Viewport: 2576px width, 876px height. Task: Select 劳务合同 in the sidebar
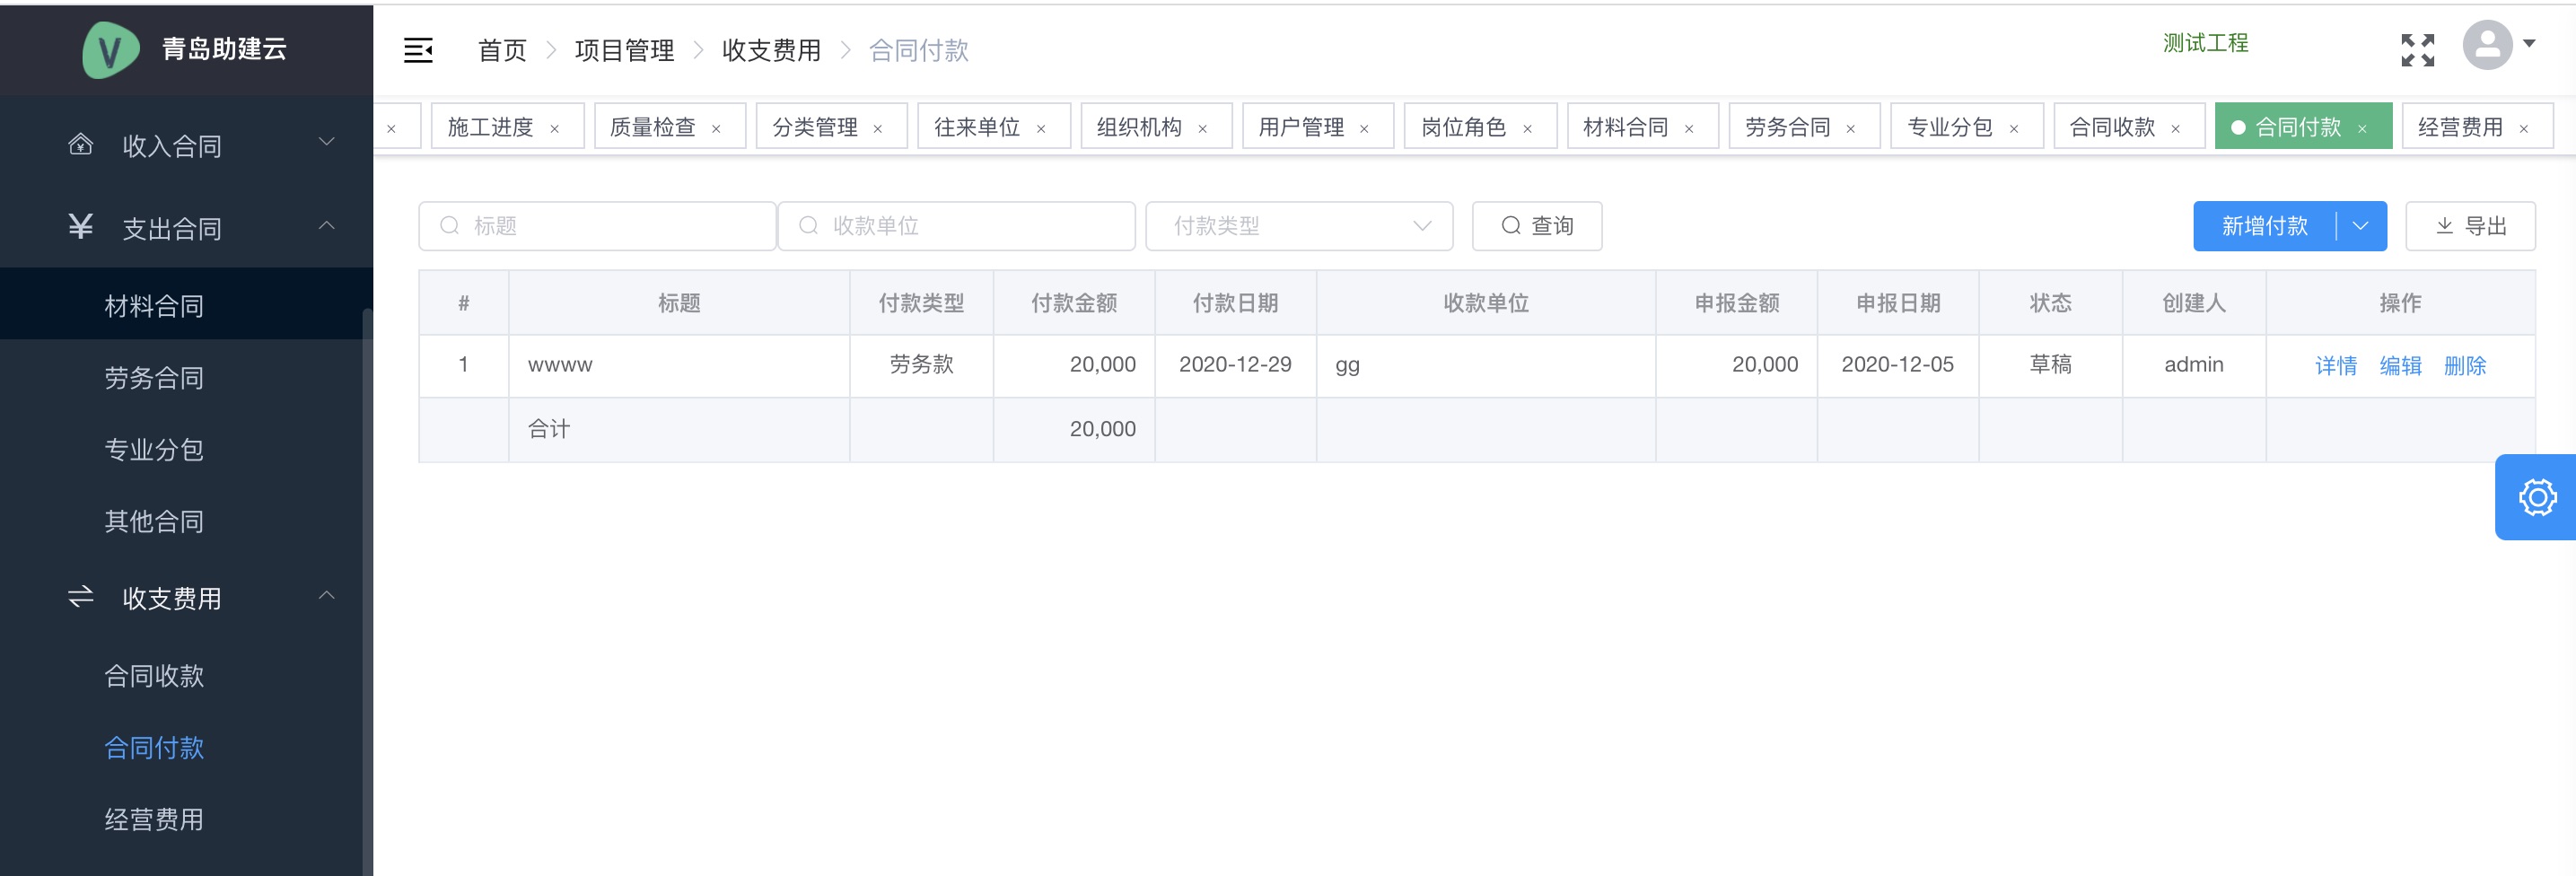[x=154, y=378]
